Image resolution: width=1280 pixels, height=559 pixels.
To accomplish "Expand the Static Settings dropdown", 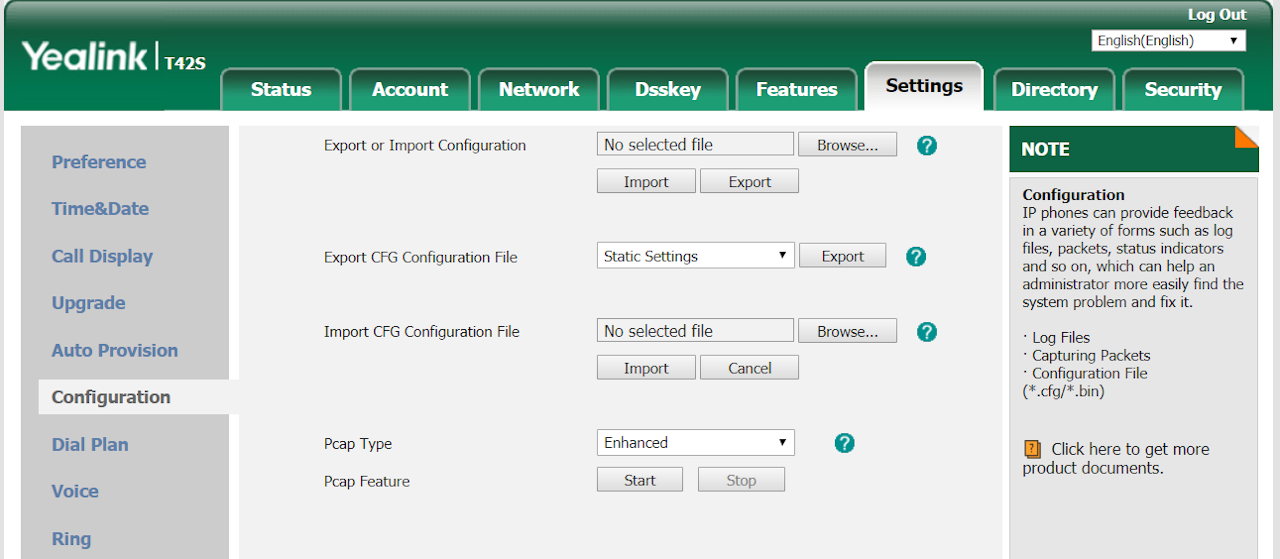I will (695, 256).
